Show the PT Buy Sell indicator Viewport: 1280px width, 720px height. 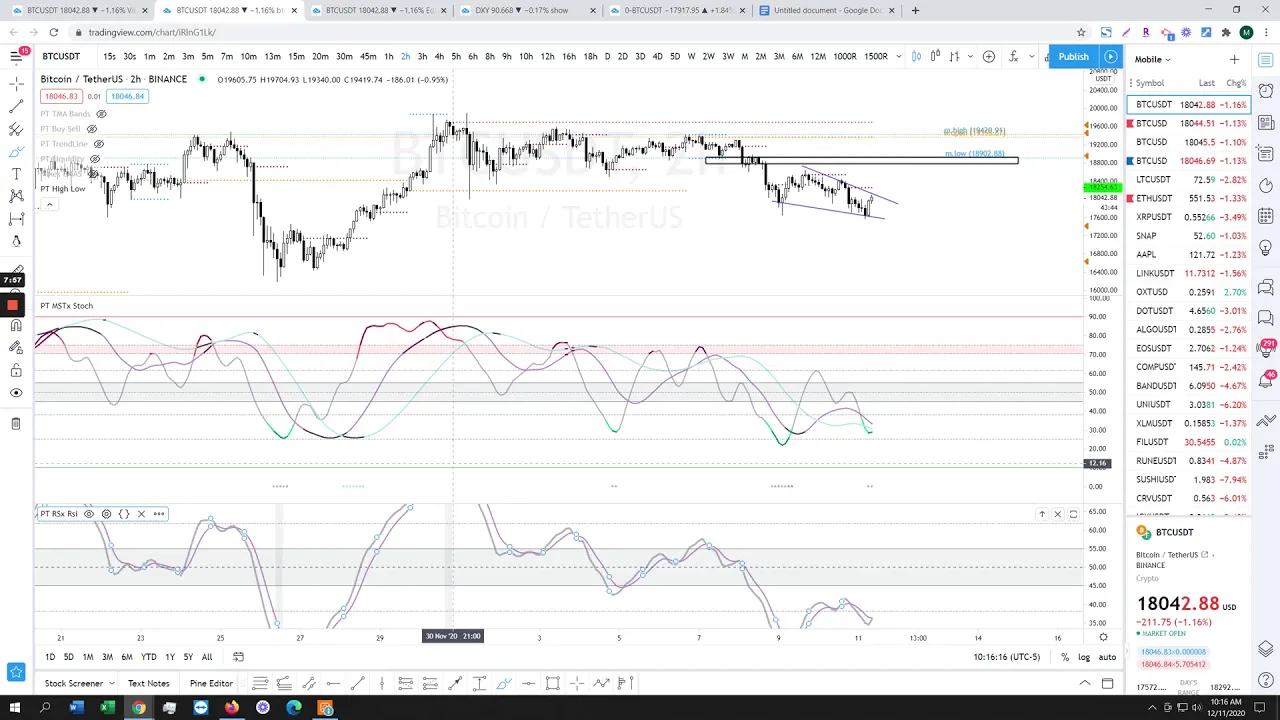point(92,129)
